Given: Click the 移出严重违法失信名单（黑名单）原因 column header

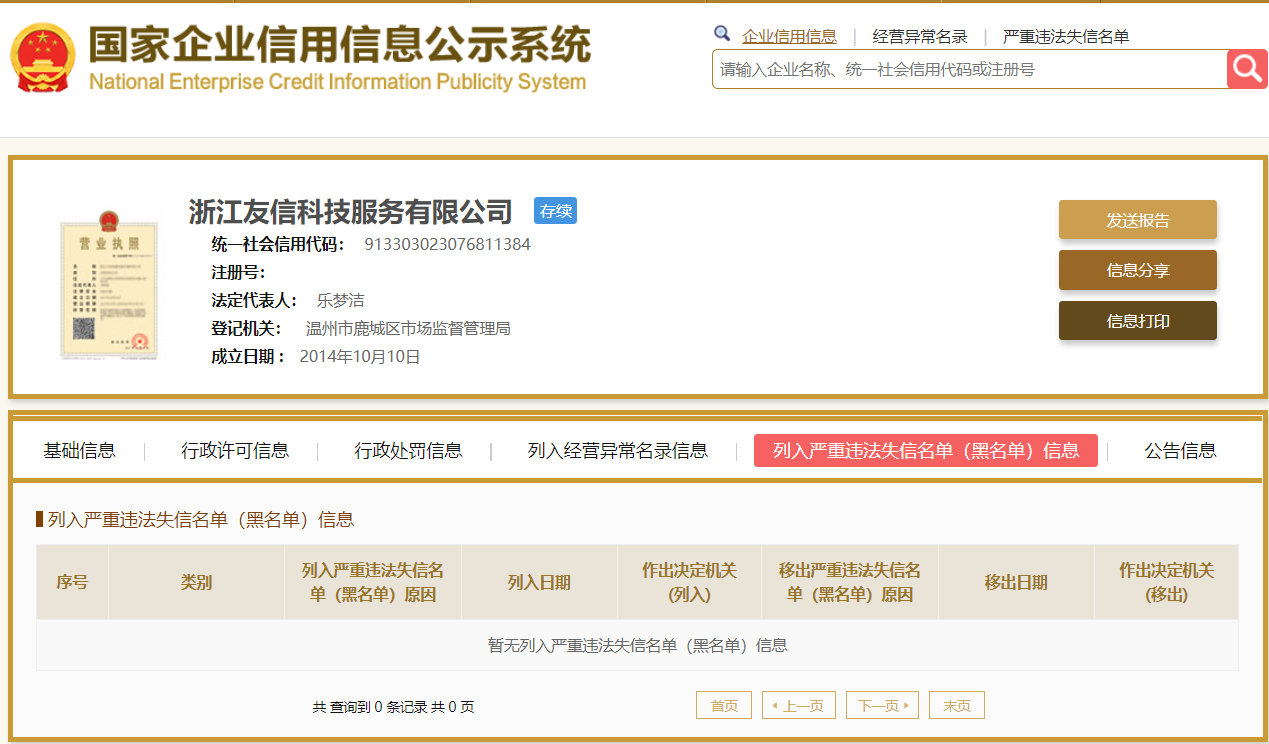Looking at the screenshot, I should click(x=850, y=582).
